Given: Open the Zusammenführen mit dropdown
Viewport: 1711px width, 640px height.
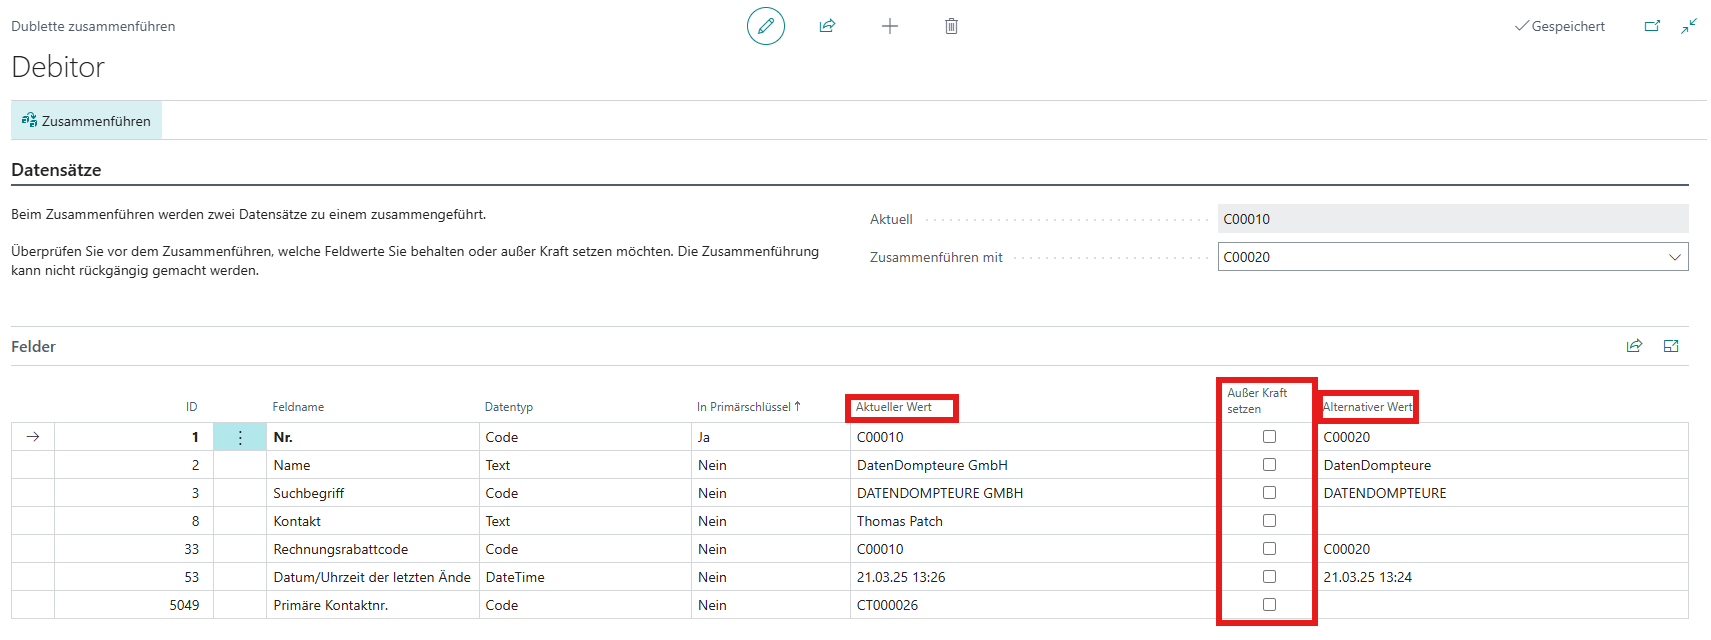Looking at the screenshot, I should 1674,257.
